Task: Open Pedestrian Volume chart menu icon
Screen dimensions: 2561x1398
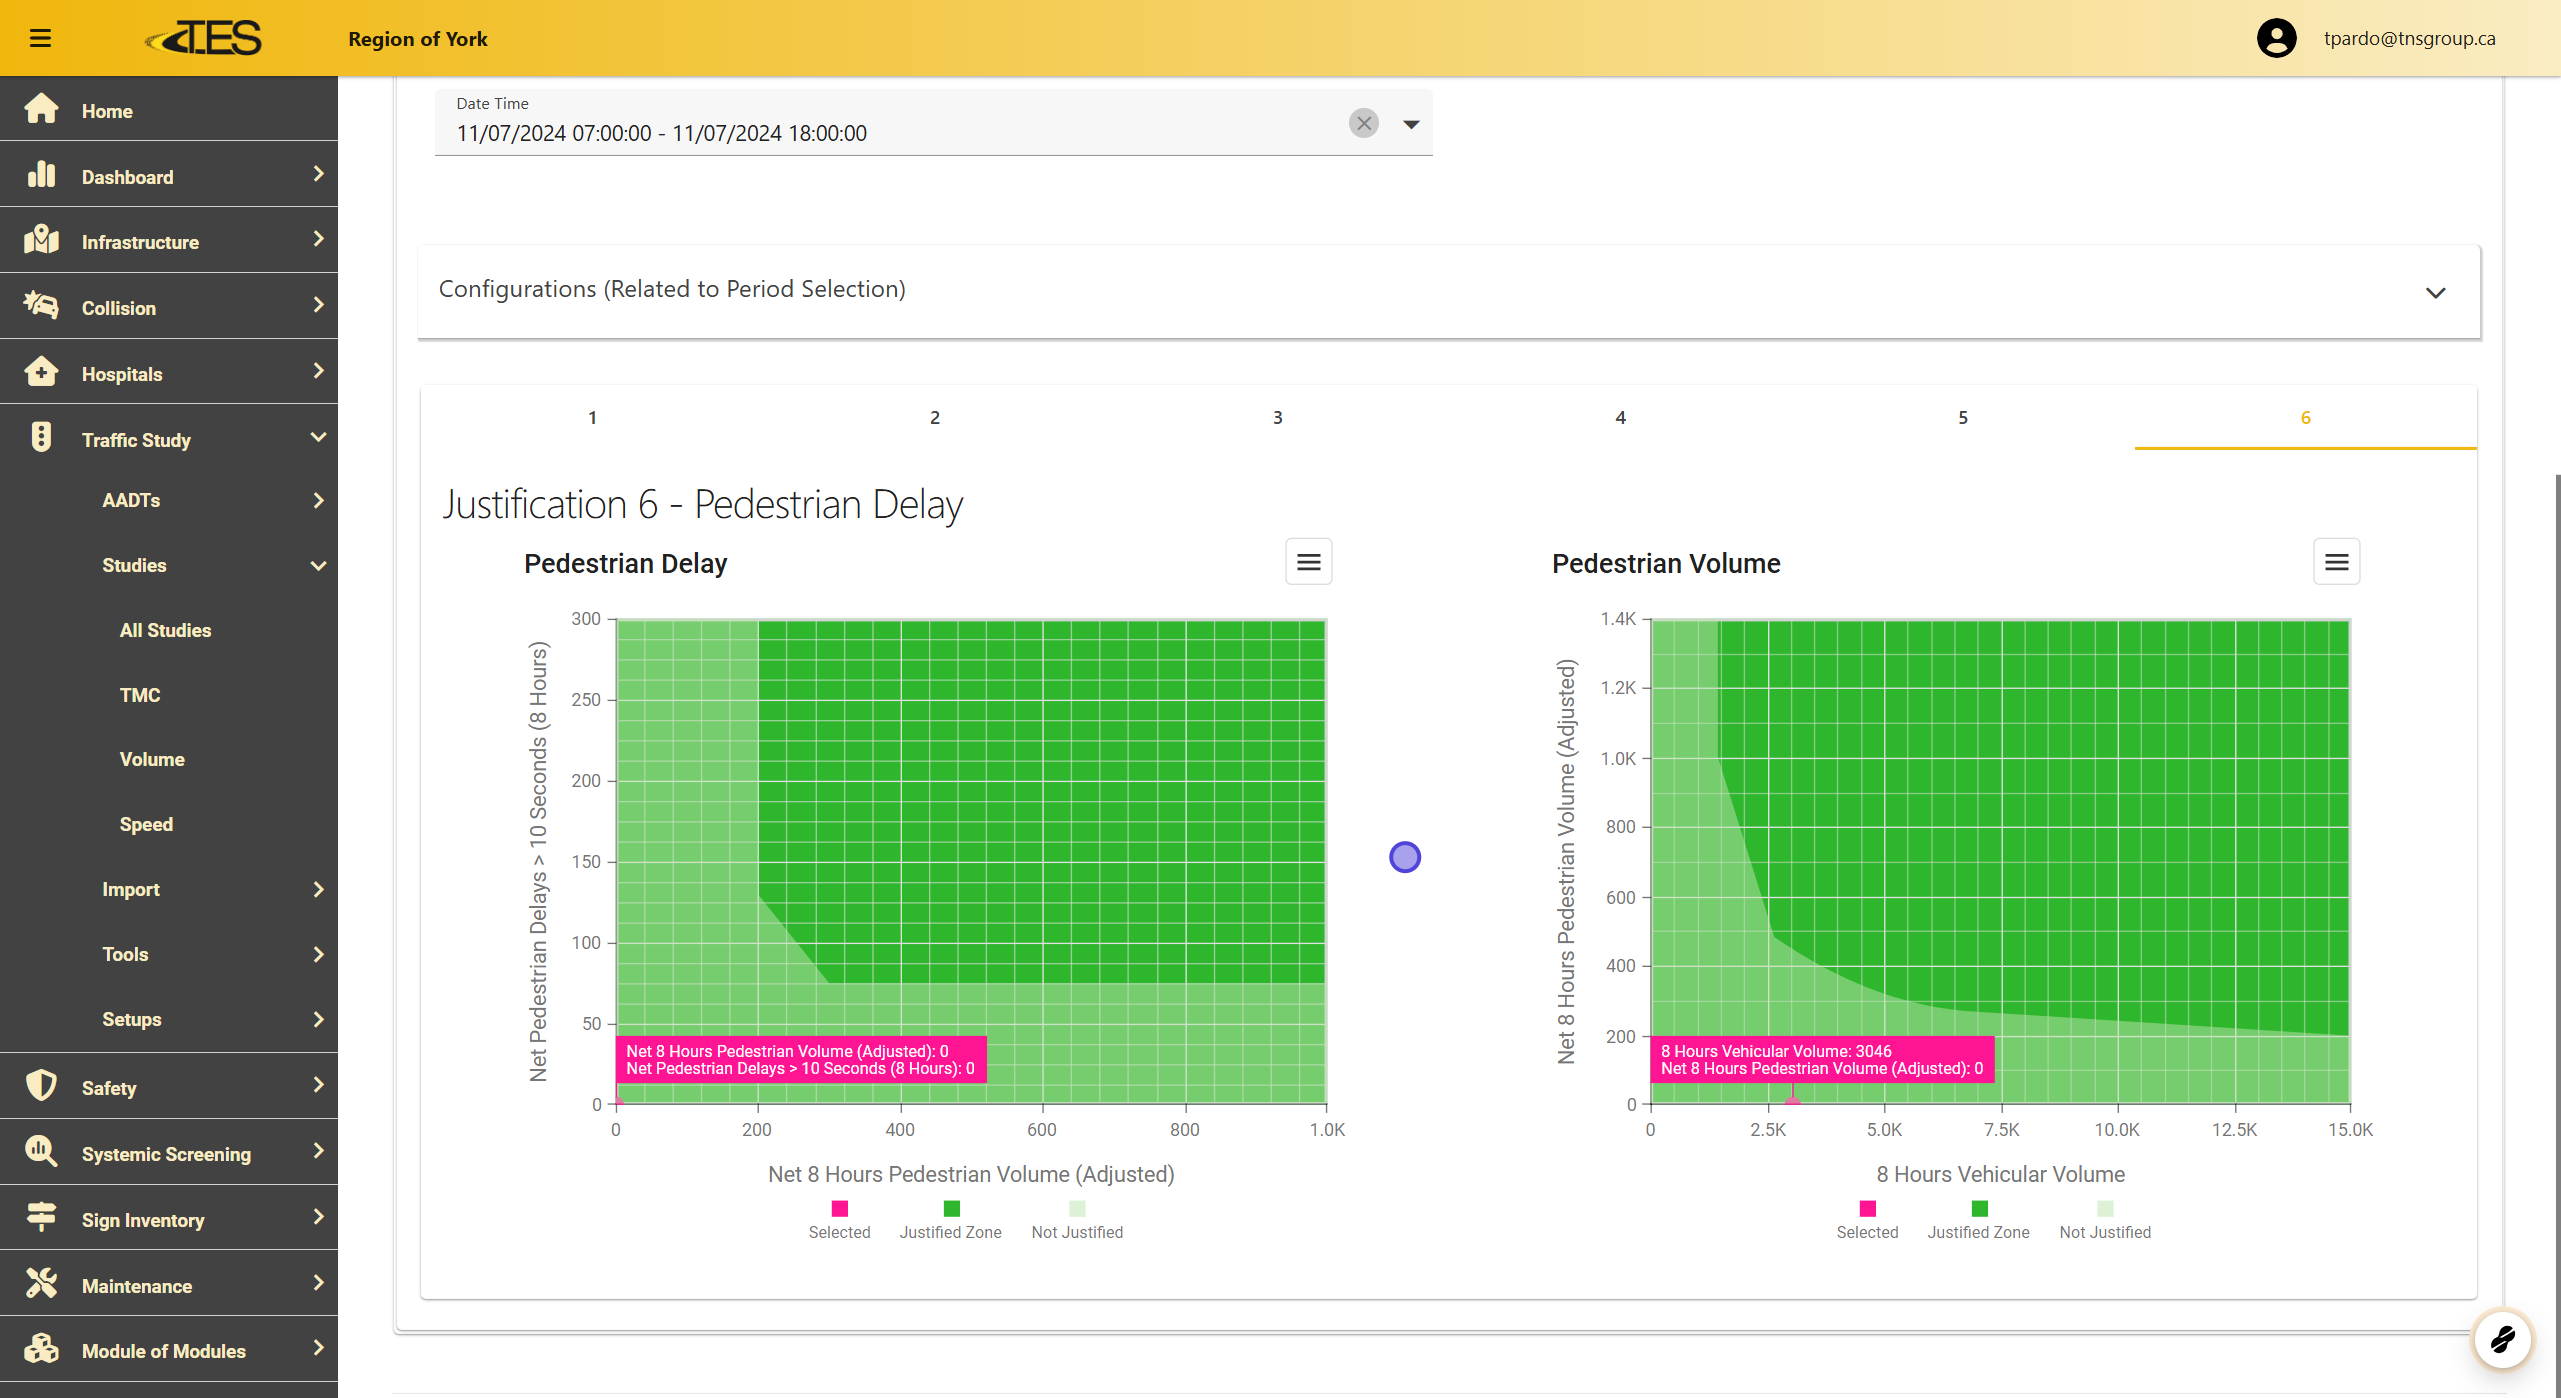Action: [x=2336, y=562]
